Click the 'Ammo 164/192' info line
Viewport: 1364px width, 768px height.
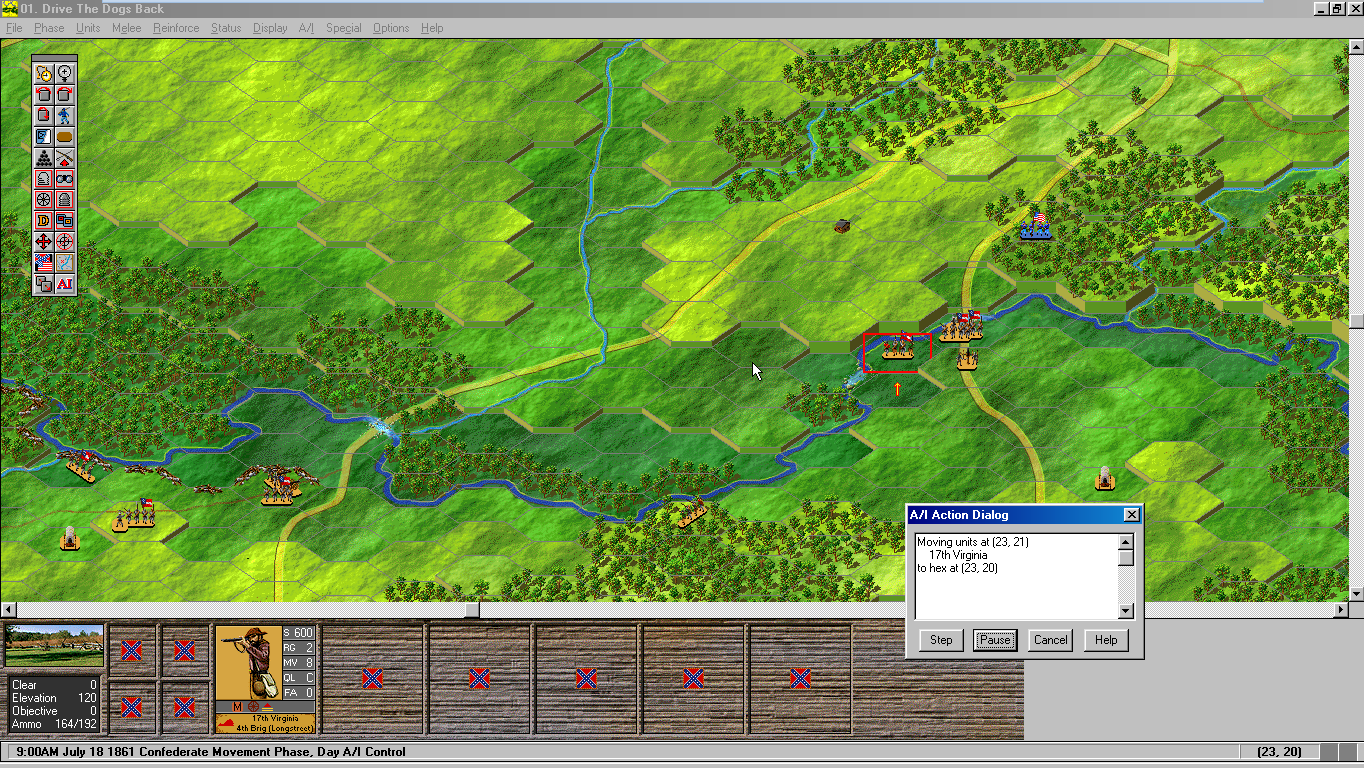[54, 724]
